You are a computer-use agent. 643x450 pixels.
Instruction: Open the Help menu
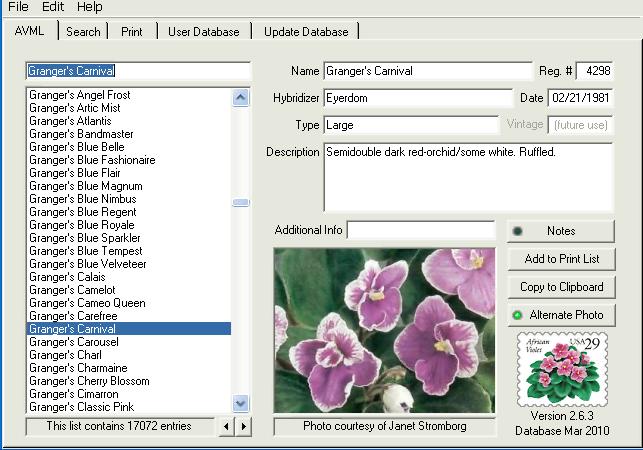(89, 7)
